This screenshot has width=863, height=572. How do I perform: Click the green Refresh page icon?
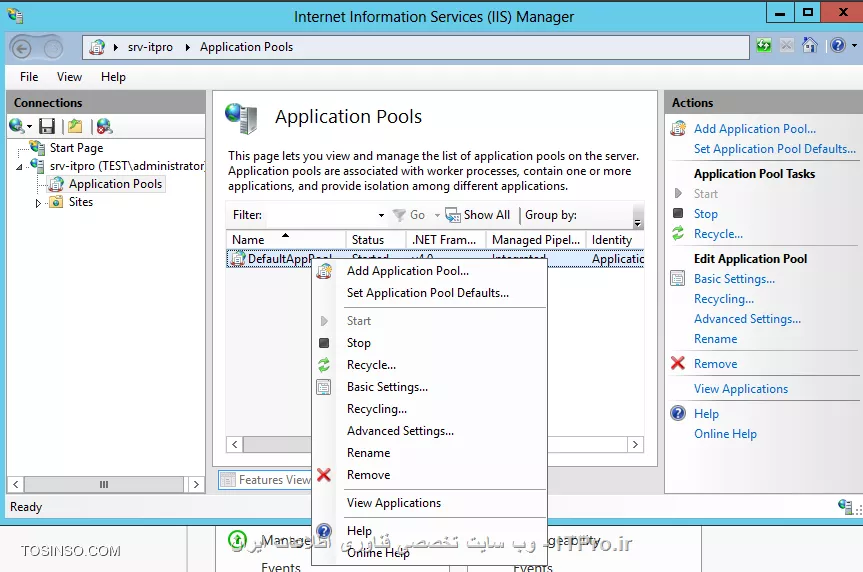(763, 45)
